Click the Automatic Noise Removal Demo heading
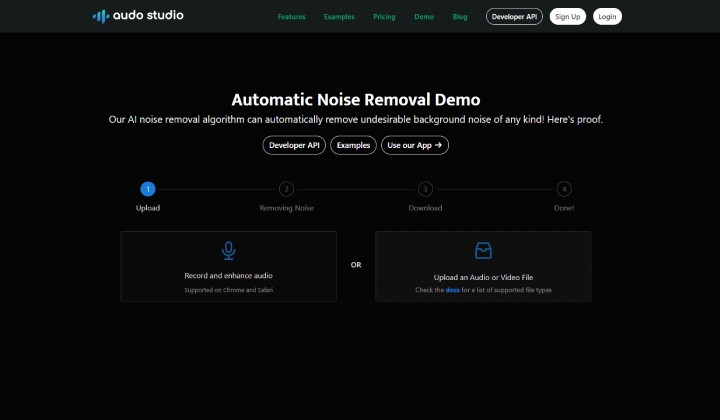This screenshot has width=720, height=420. [356, 100]
